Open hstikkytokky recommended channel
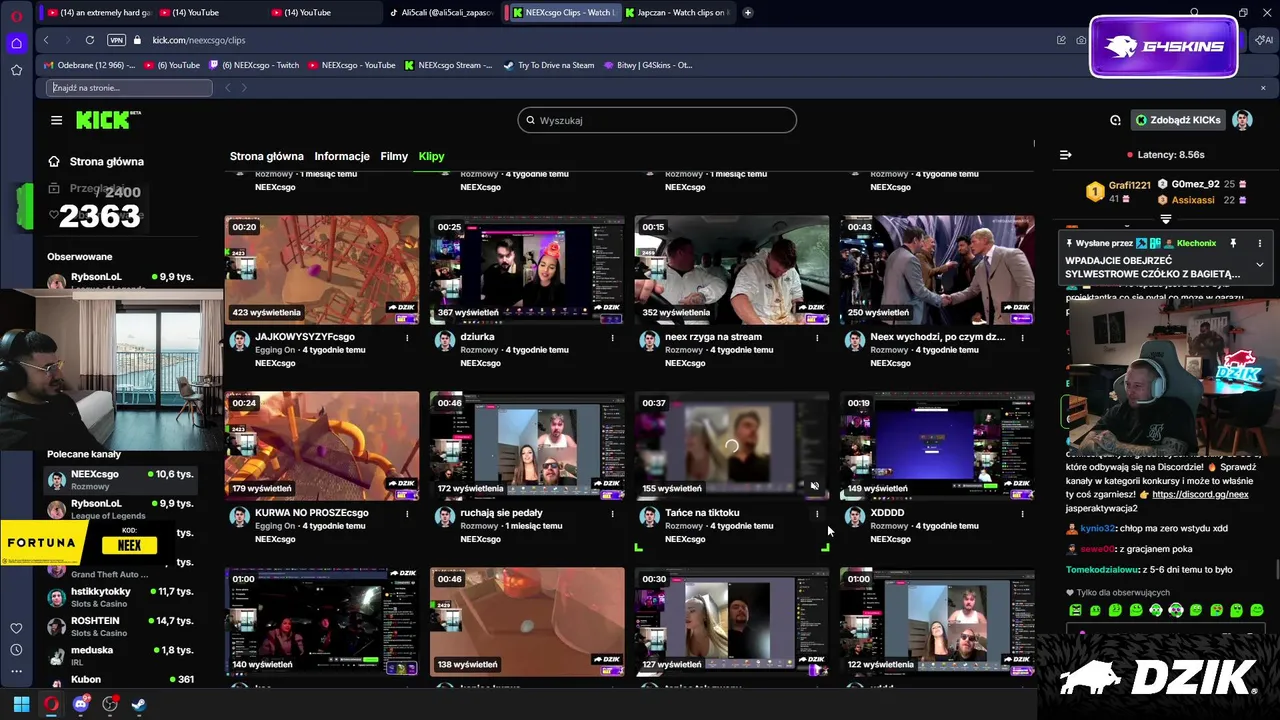The image size is (1280, 720). pos(122,597)
